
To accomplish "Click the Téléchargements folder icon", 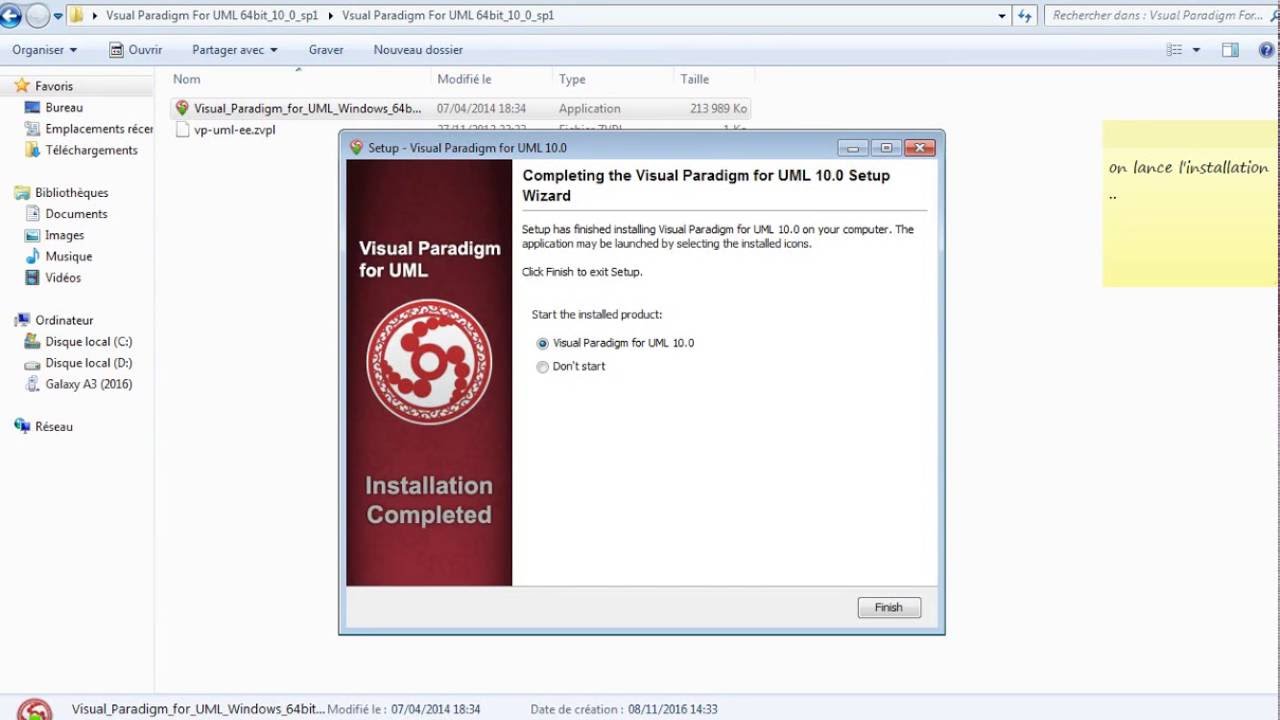I will (x=32, y=150).
